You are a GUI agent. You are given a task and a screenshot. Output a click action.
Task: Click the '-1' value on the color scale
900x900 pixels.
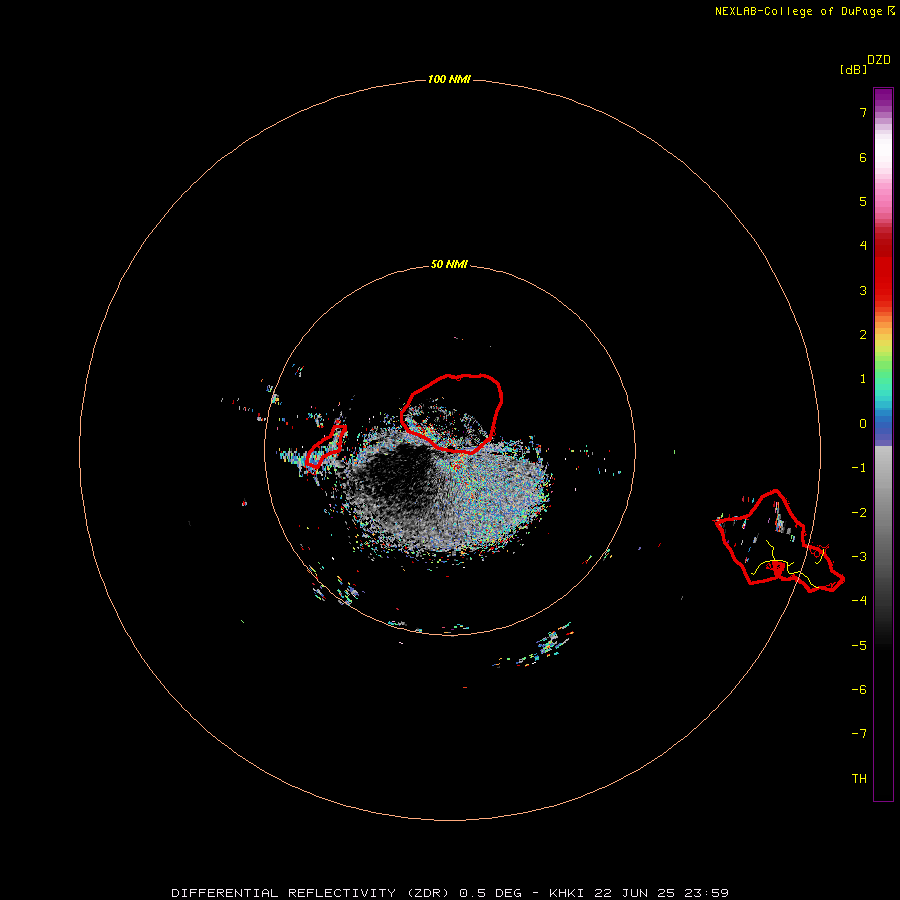859,468
